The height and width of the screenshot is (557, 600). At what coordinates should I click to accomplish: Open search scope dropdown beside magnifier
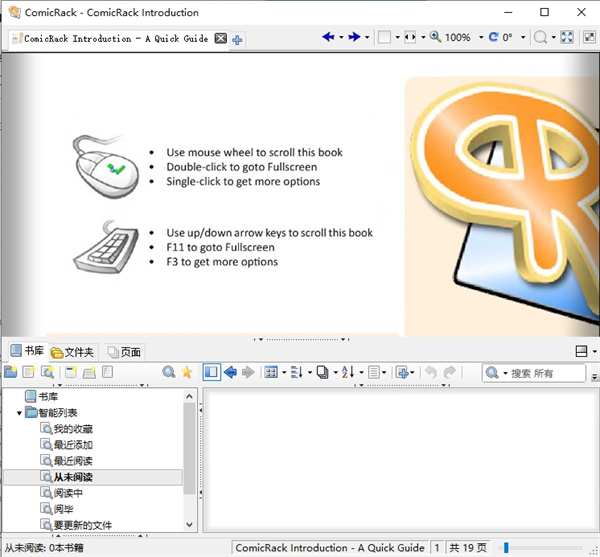click(505, 373)
